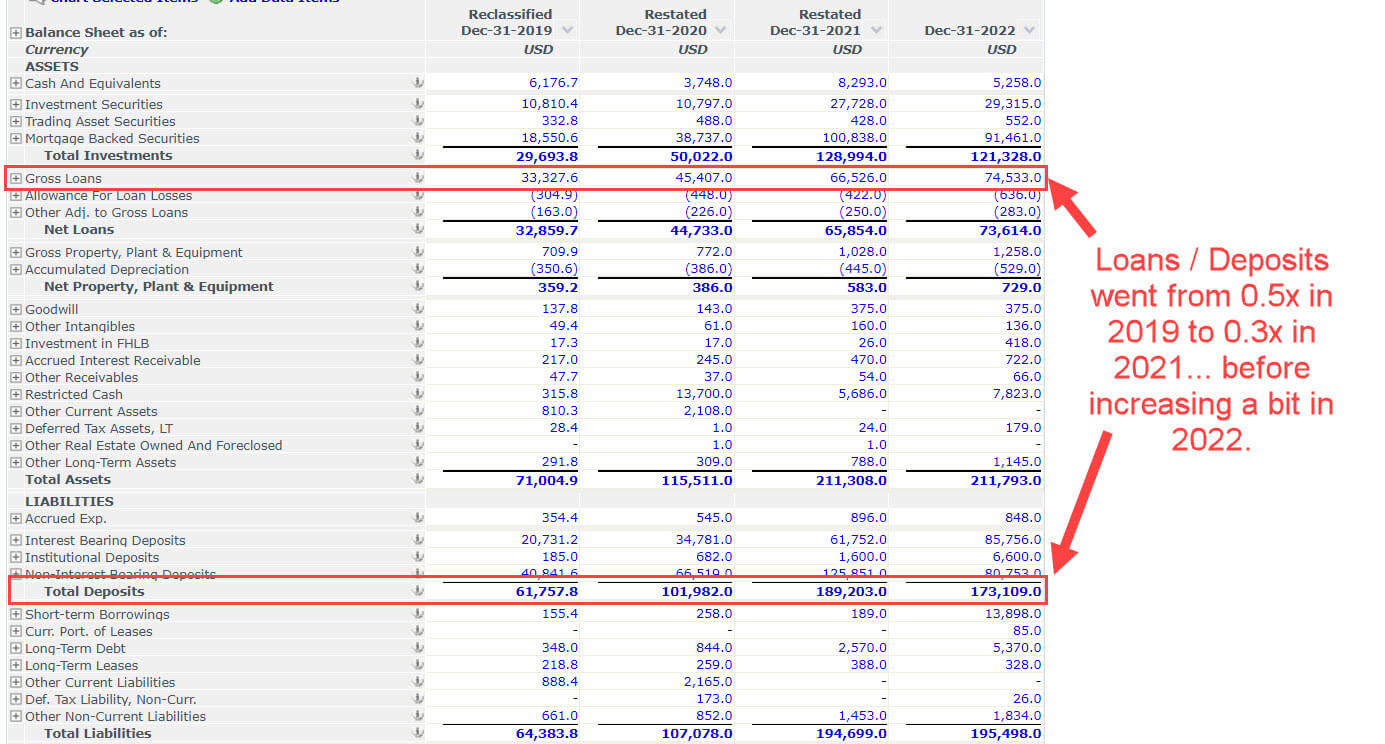This screenshot has height=744, width=1385.
Task: Click chart icon in Cash And Equivalents row
Action: click(418, 83)
